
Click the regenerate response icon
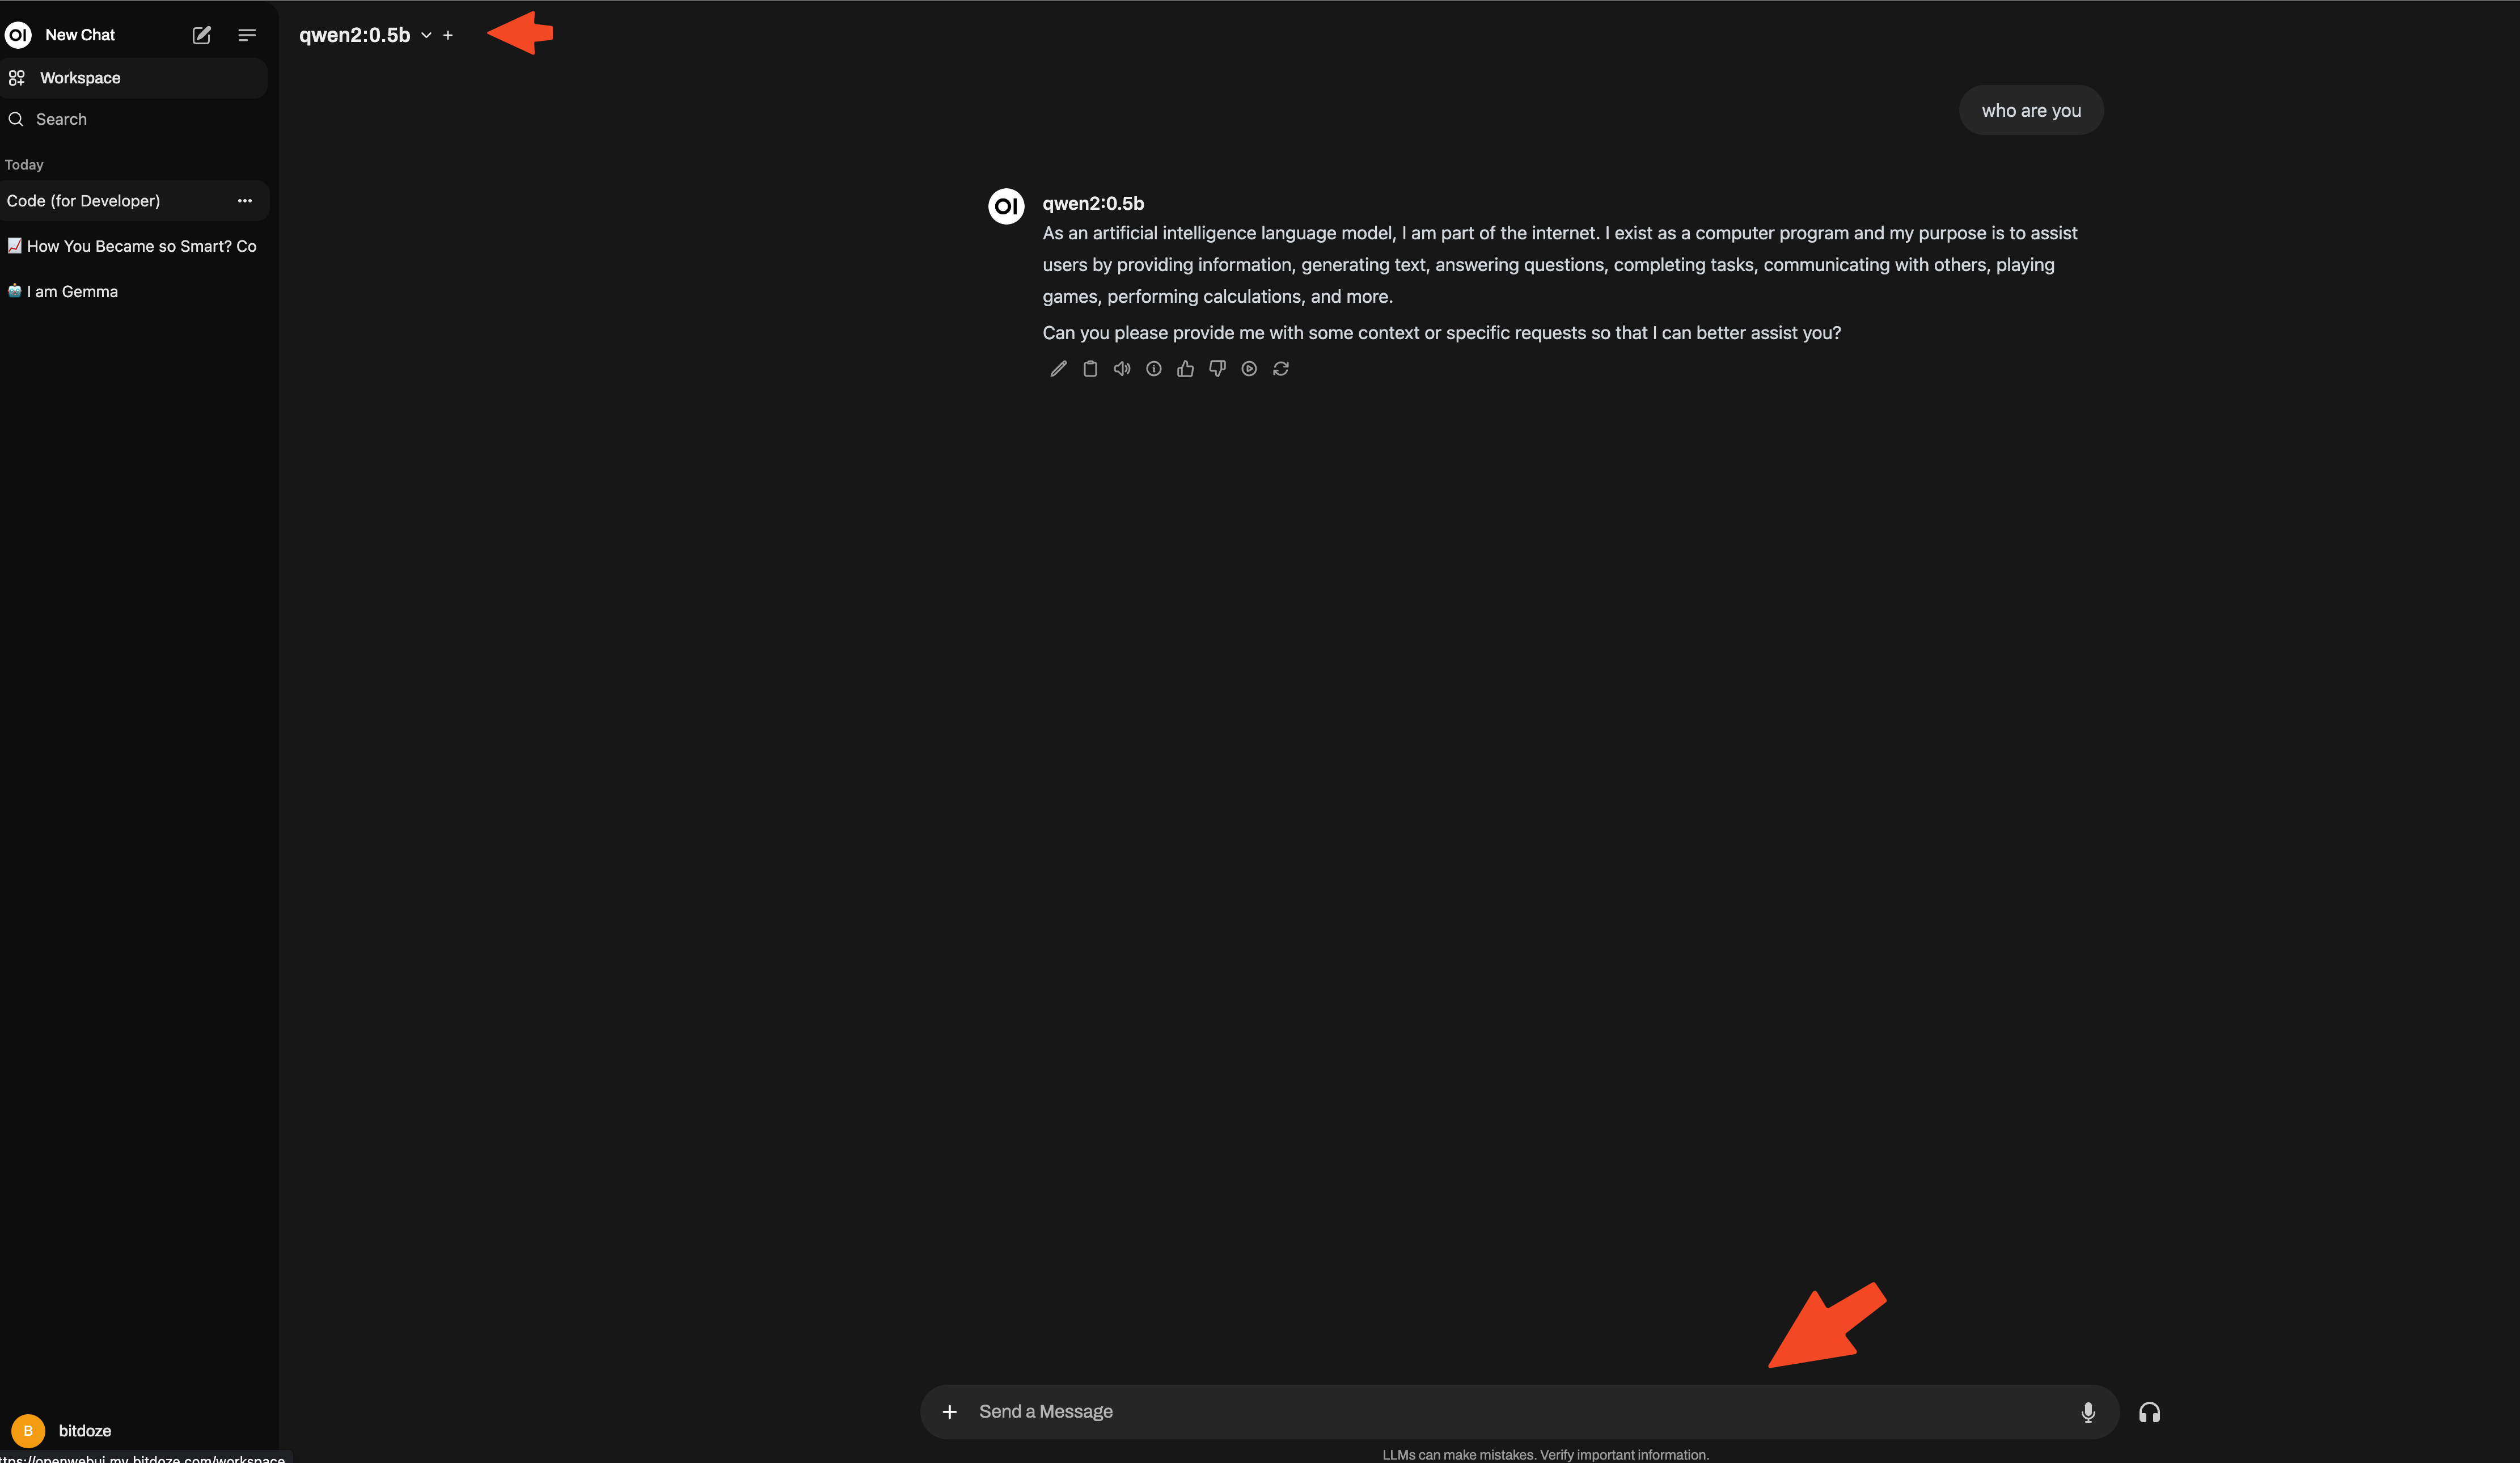pyautogui.click(x=1280, y=367)
